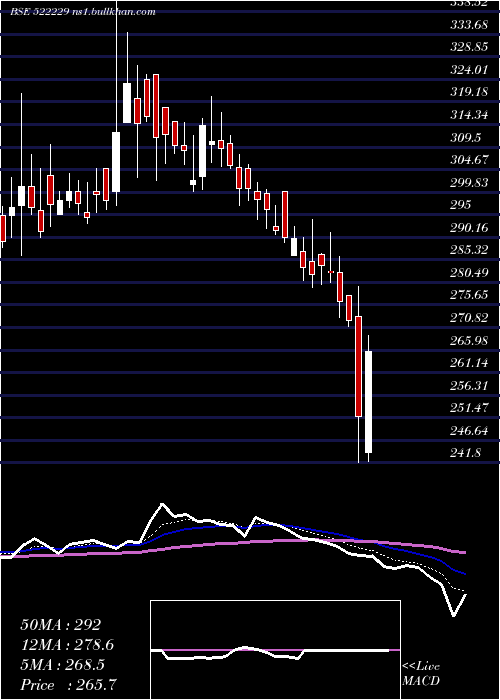Click the Live MACD label
This screenshot has height=700, width=500.
421,674
